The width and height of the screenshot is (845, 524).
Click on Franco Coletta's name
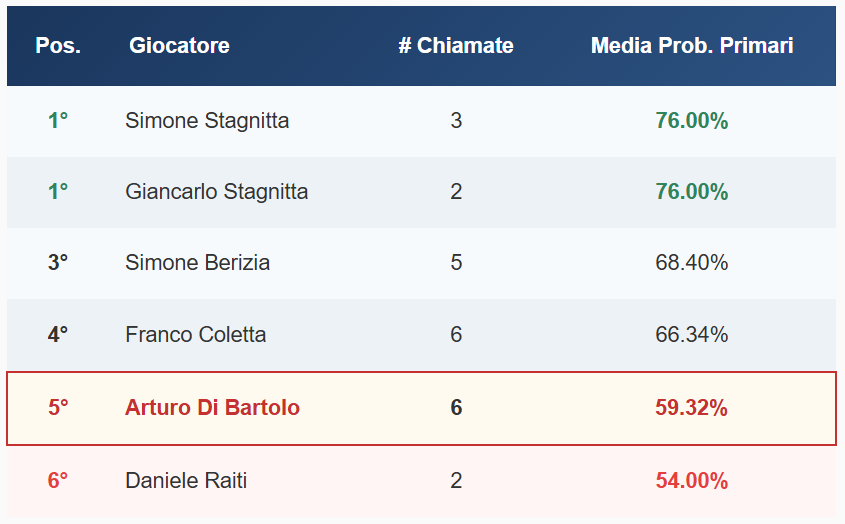click(196, 334)
